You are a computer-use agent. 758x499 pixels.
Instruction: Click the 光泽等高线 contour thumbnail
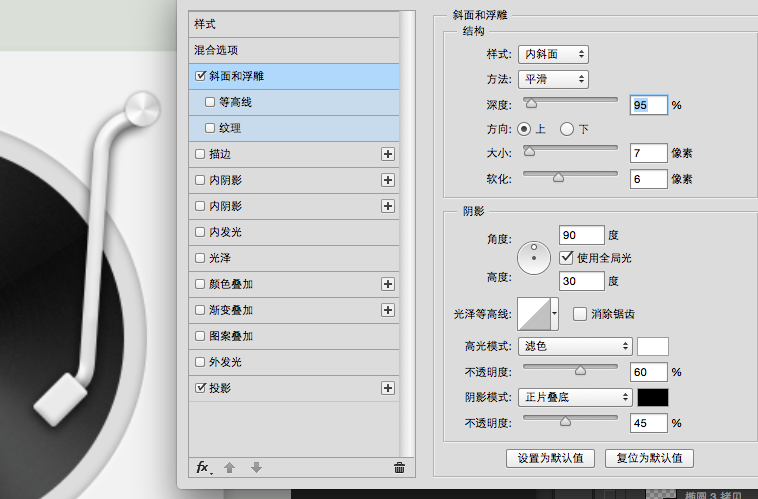click(x=534, y=314)
